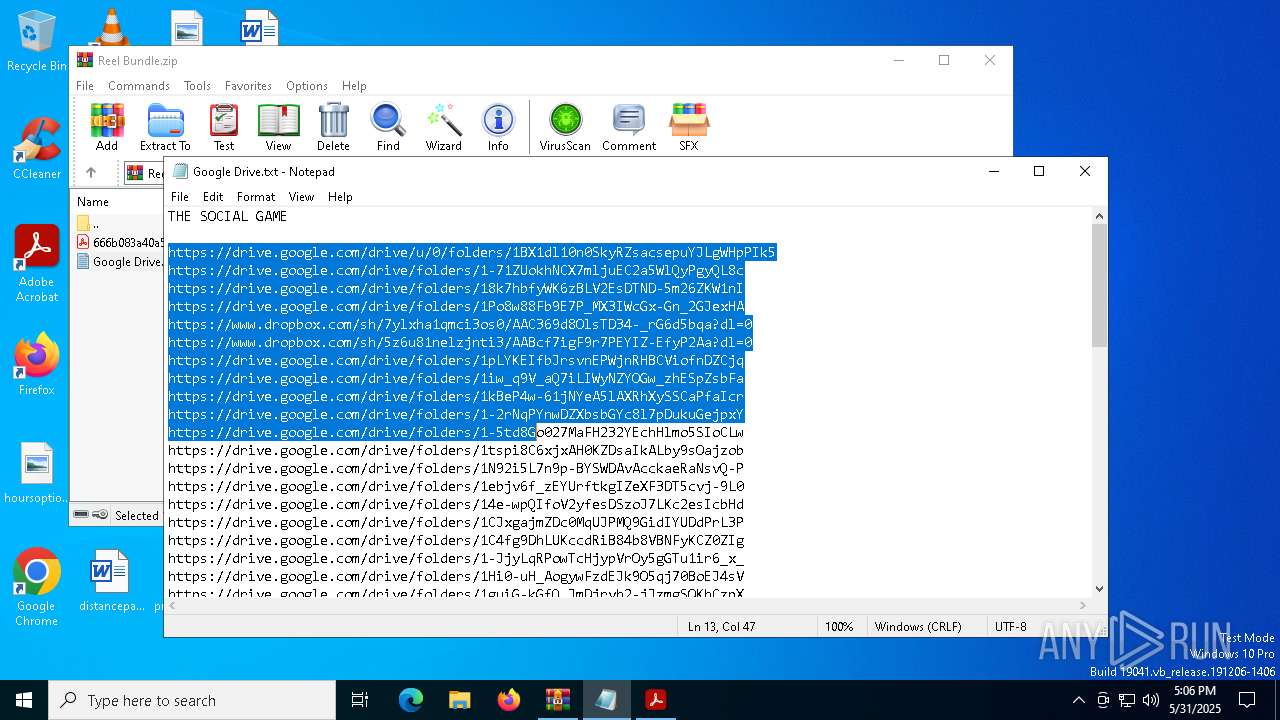Open WinRAR File menu
This screenshot has width=1280, height=720.
point(85,86)
